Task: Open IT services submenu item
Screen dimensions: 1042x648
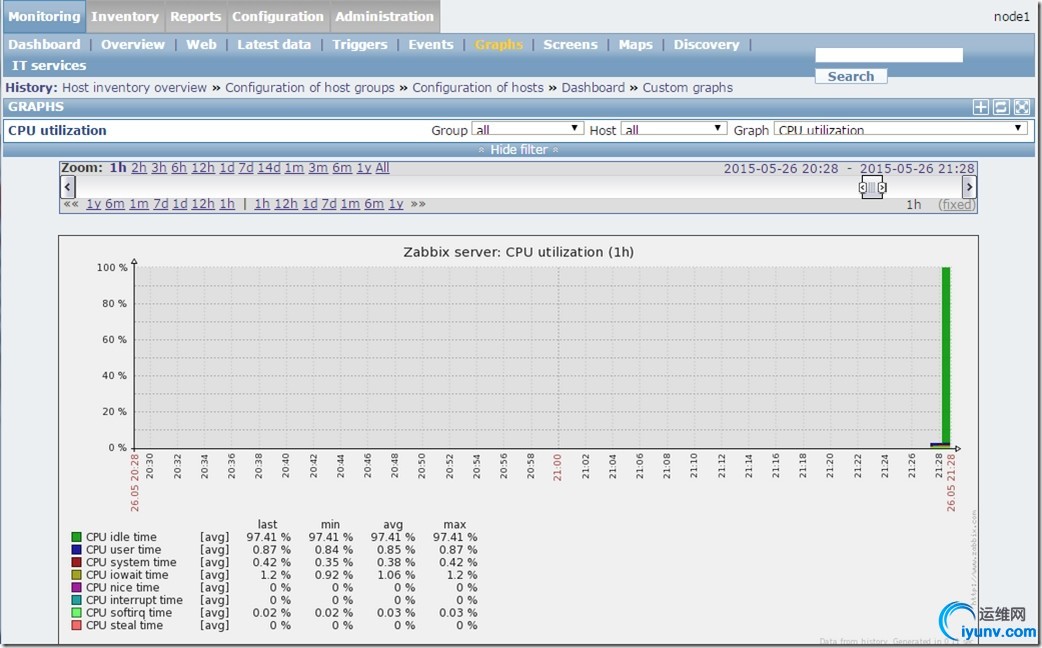Action: [49, 66]
